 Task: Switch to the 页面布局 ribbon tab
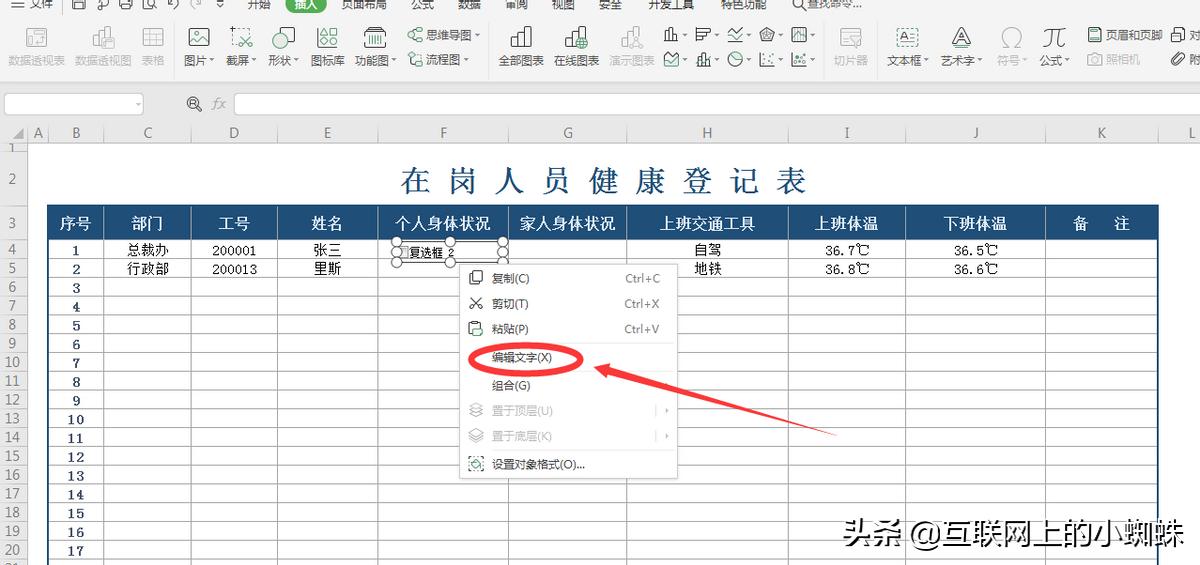pos(364,5)
